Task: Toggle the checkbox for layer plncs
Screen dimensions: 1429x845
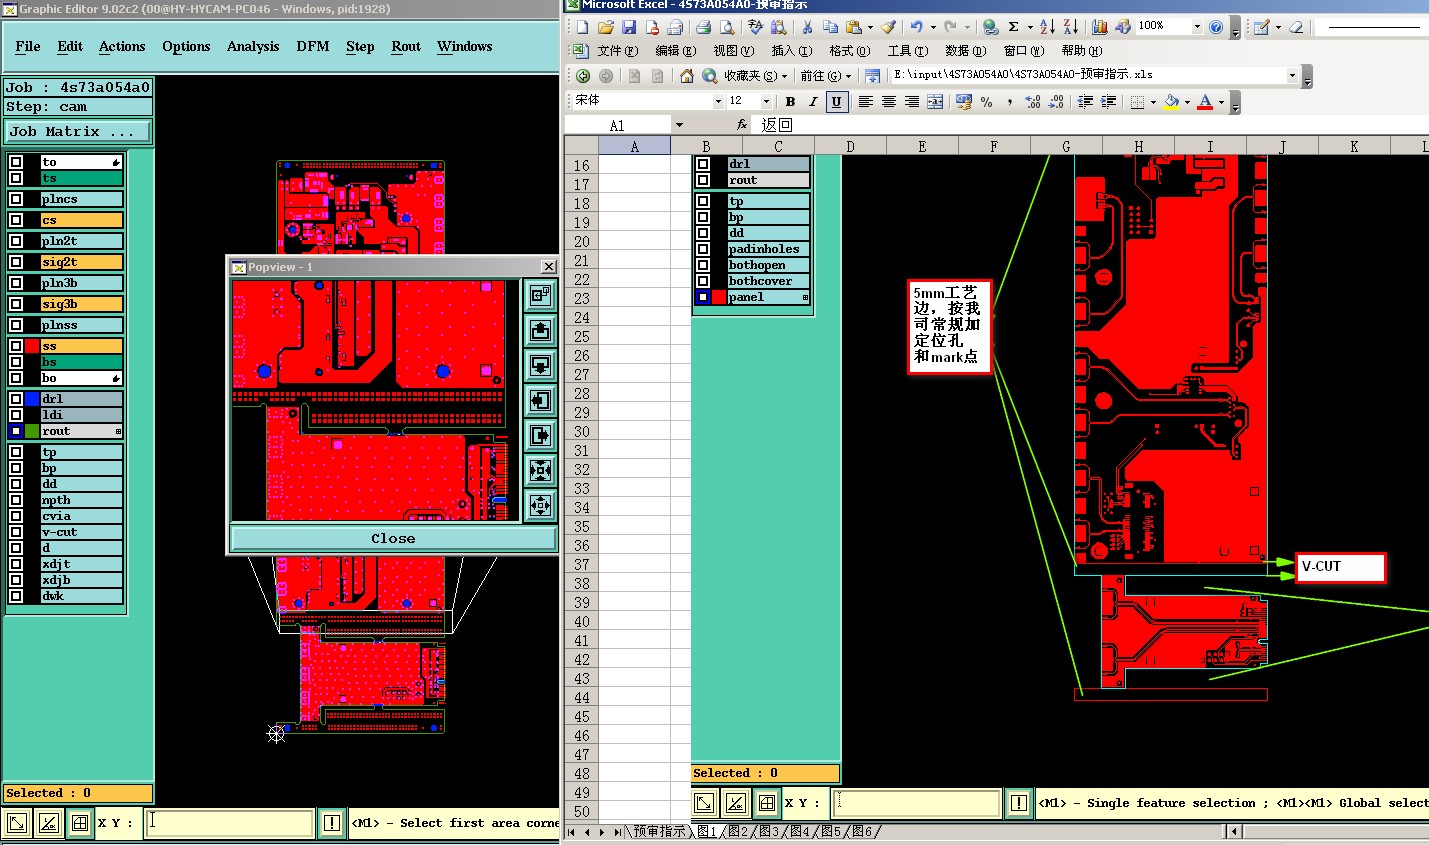Action: (x=16, y=199)
